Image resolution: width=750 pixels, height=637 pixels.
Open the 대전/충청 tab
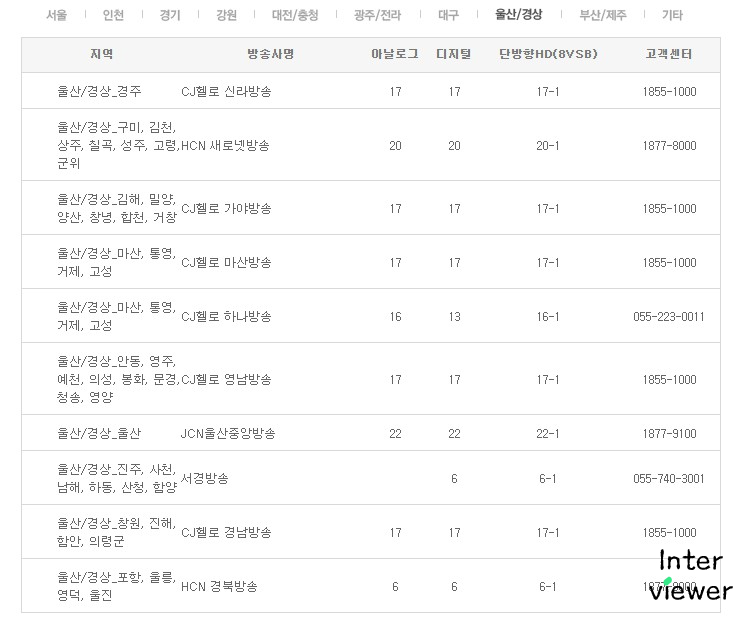click(295, 15)
